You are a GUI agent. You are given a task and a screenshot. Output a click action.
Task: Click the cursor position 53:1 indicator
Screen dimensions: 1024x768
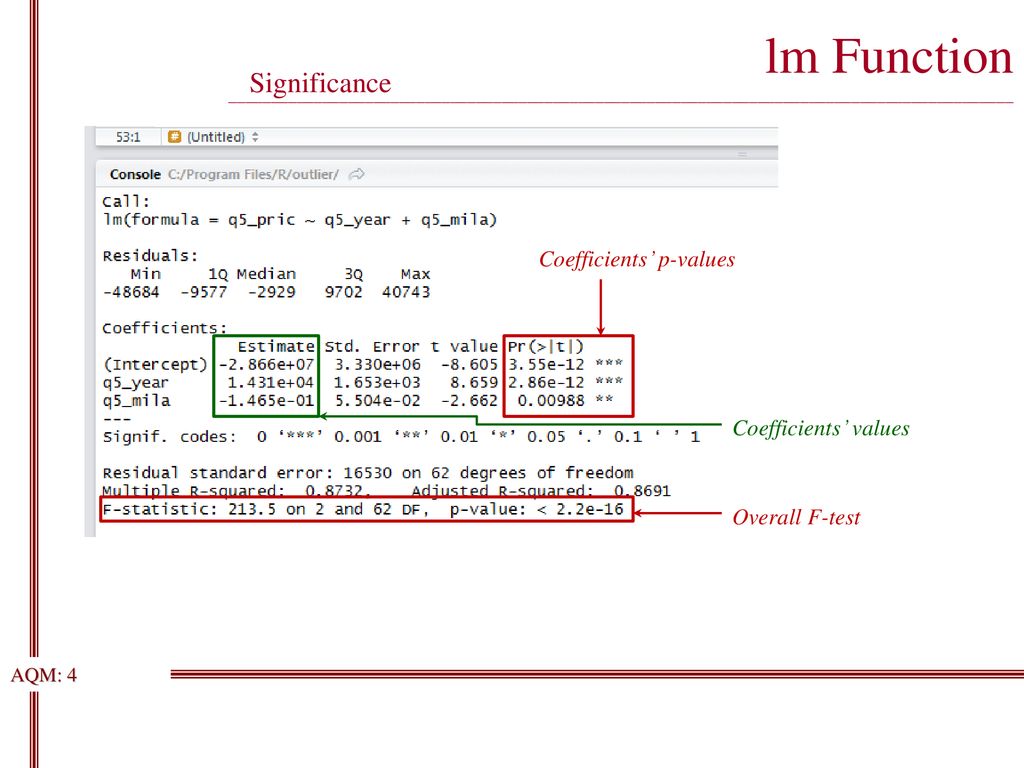pyautogui.click(x=128, y=137)
